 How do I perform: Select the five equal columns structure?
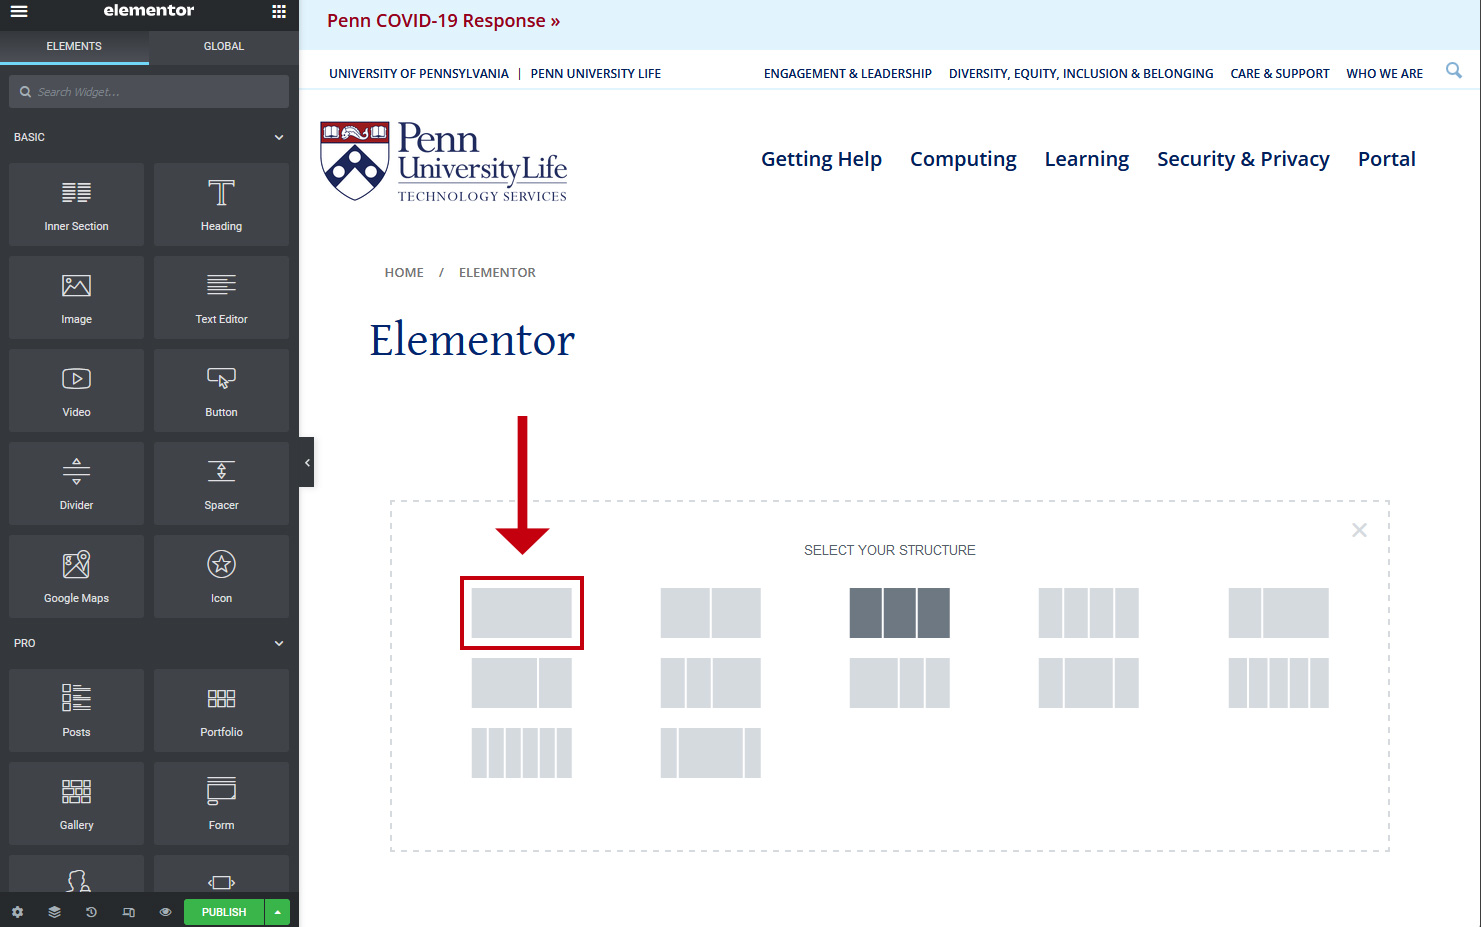pyautogui.click(x=1278, y=683)
